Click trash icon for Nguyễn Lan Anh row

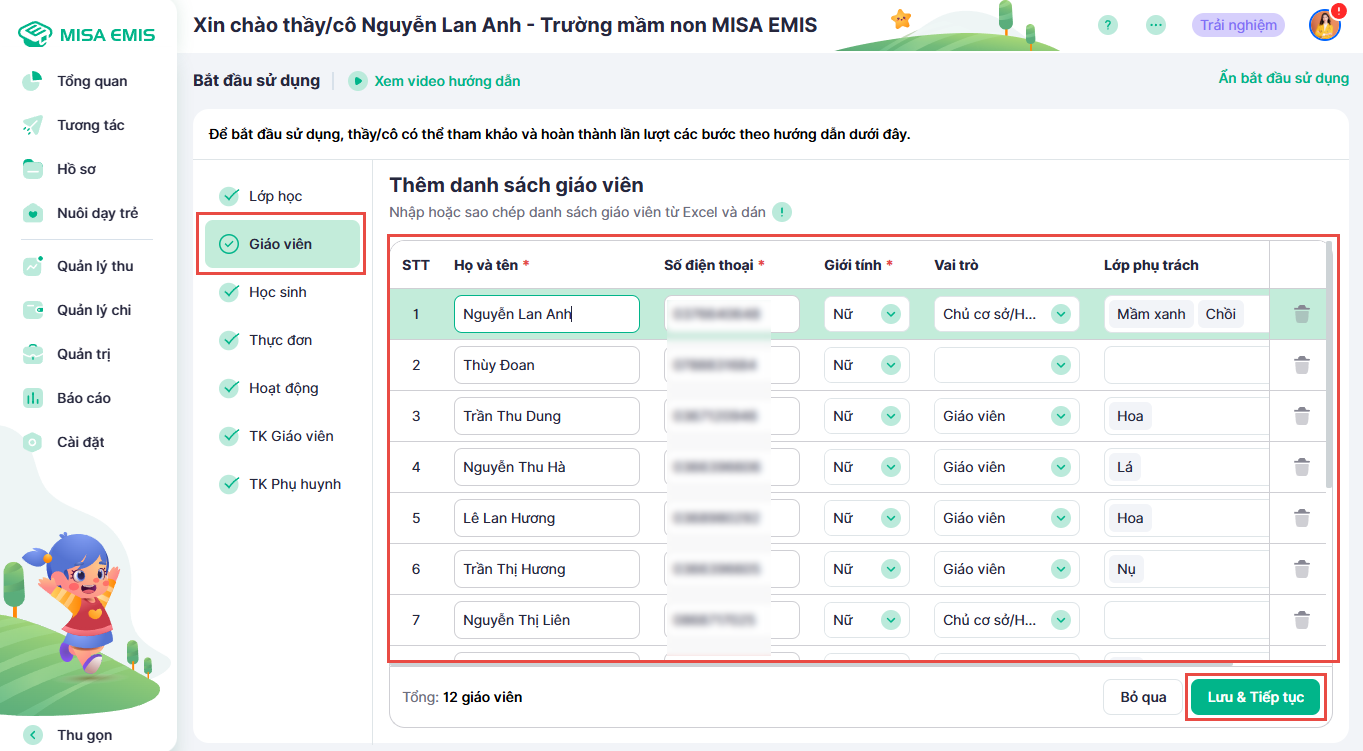[x=1301, y=314]
